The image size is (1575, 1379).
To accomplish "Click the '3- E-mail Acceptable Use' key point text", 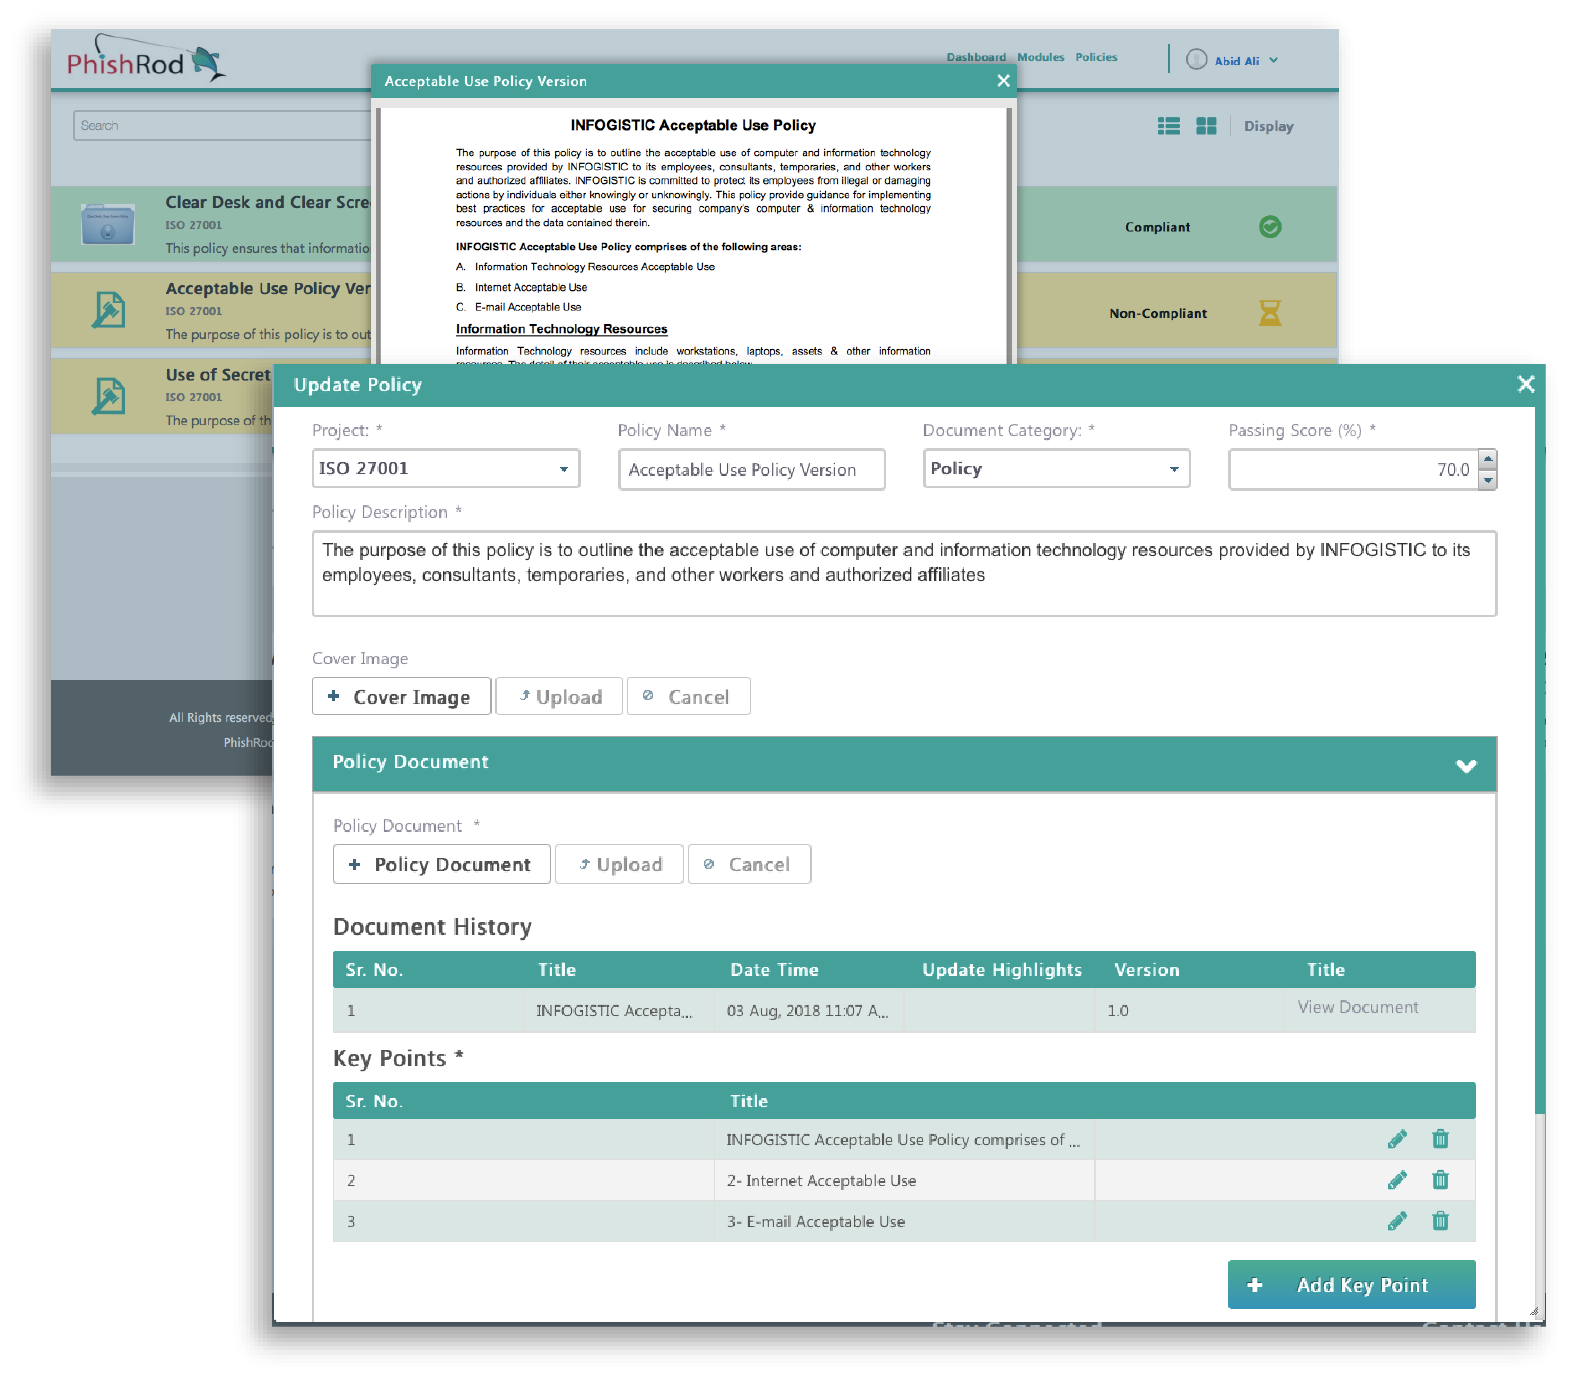I will [x=816, y=1222].
